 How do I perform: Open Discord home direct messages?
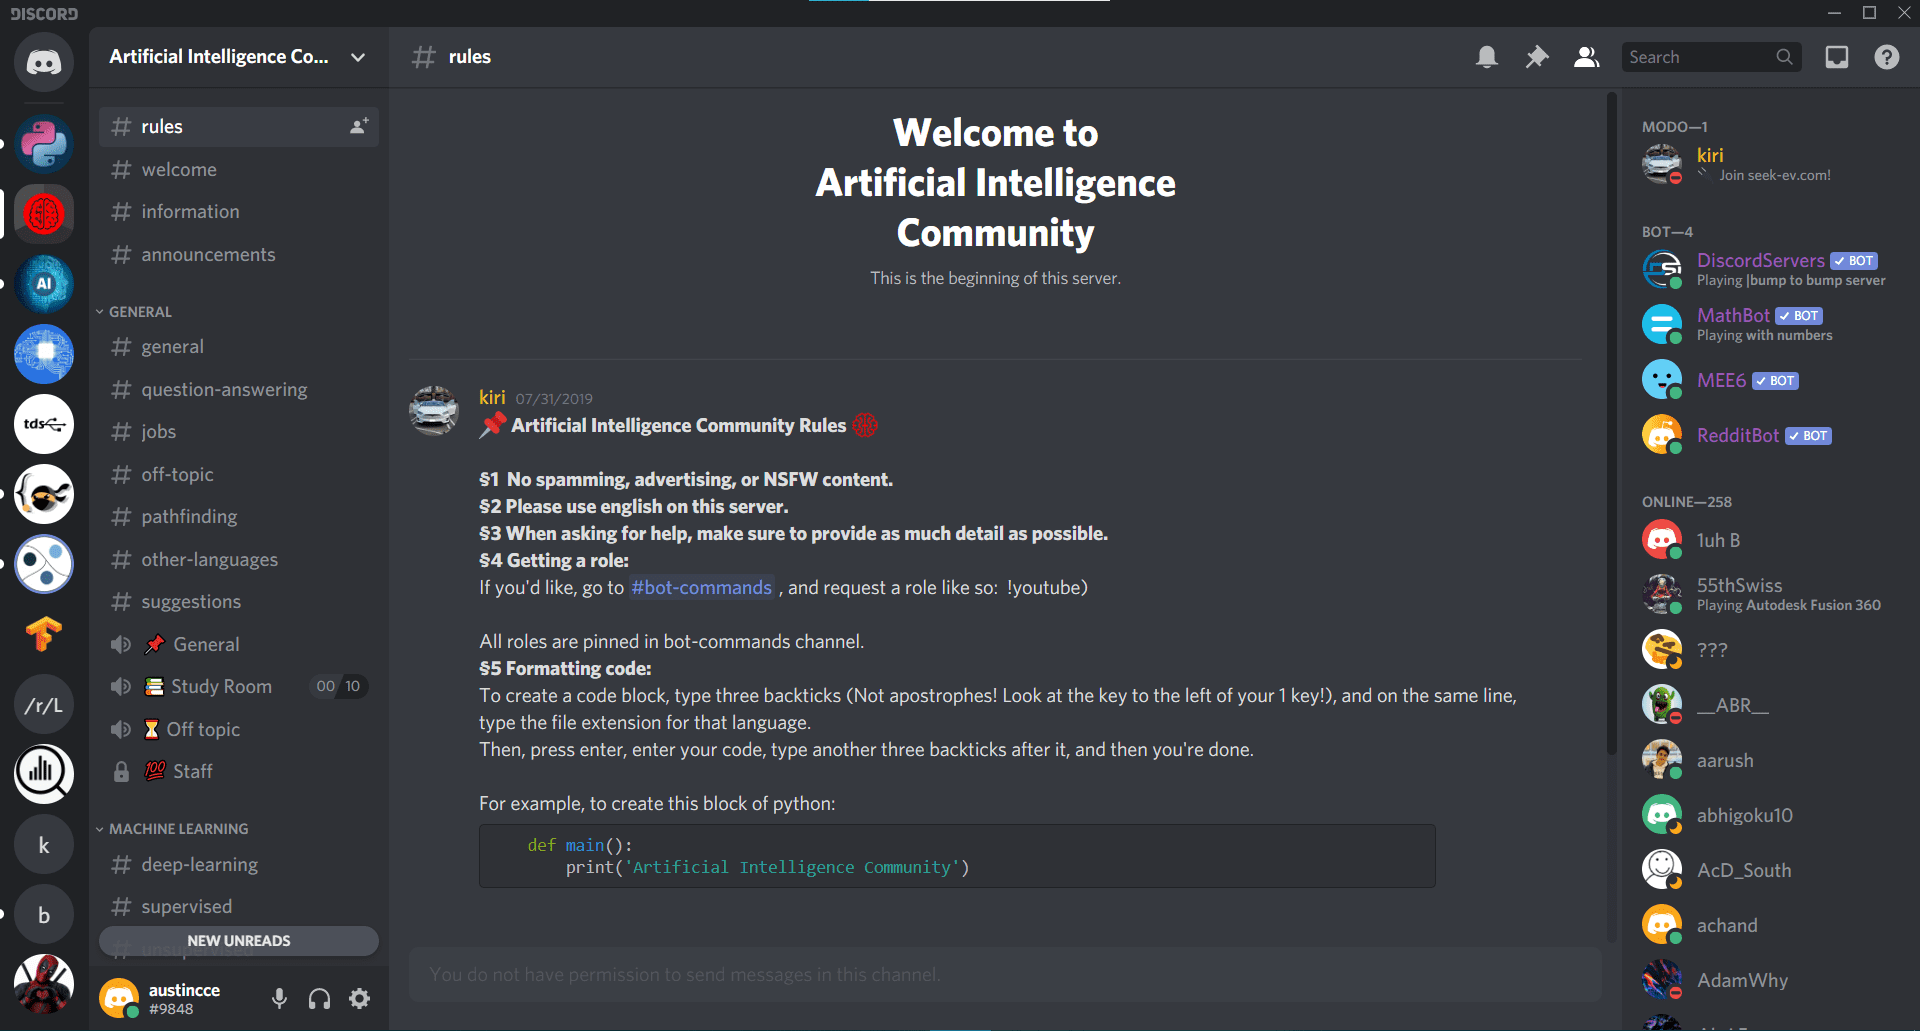(x=44, y=62)
